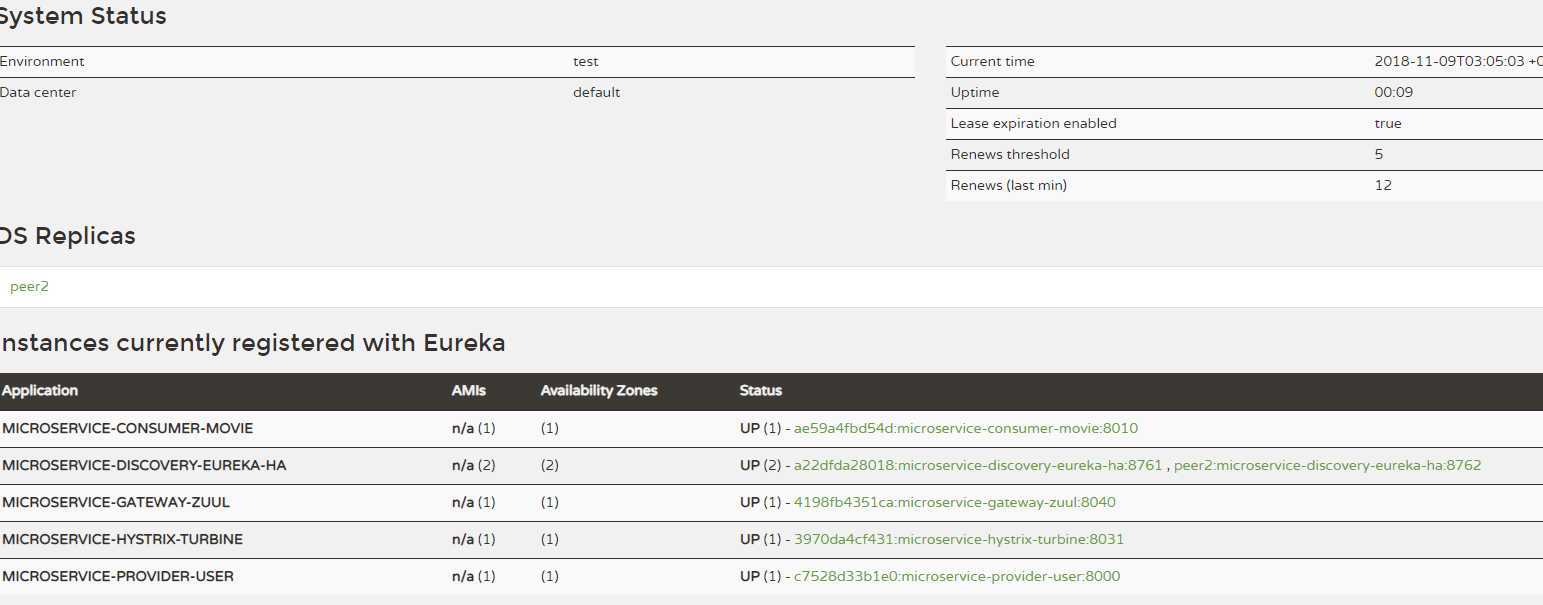Click the uptime value 00:09
Viewport: 1543px width, 605px height.
point(1394,92)
